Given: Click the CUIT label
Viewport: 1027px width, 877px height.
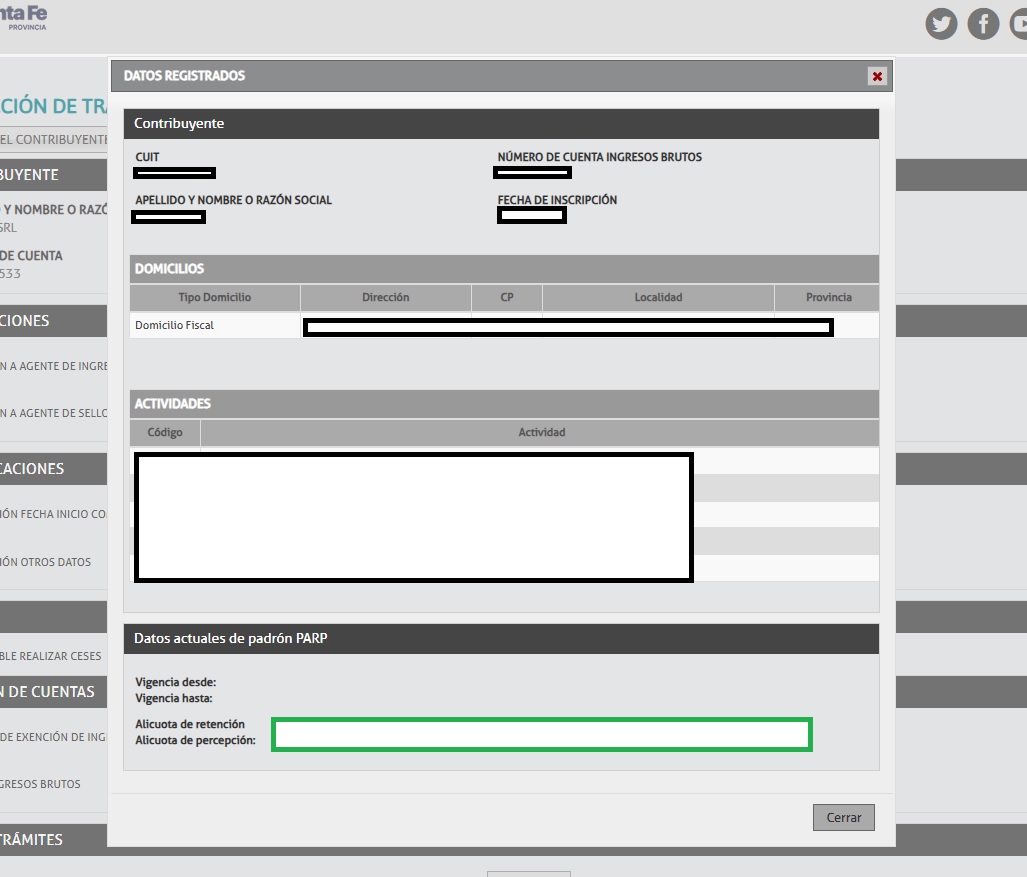Looking at the screenshot, I should coord(147,157).
